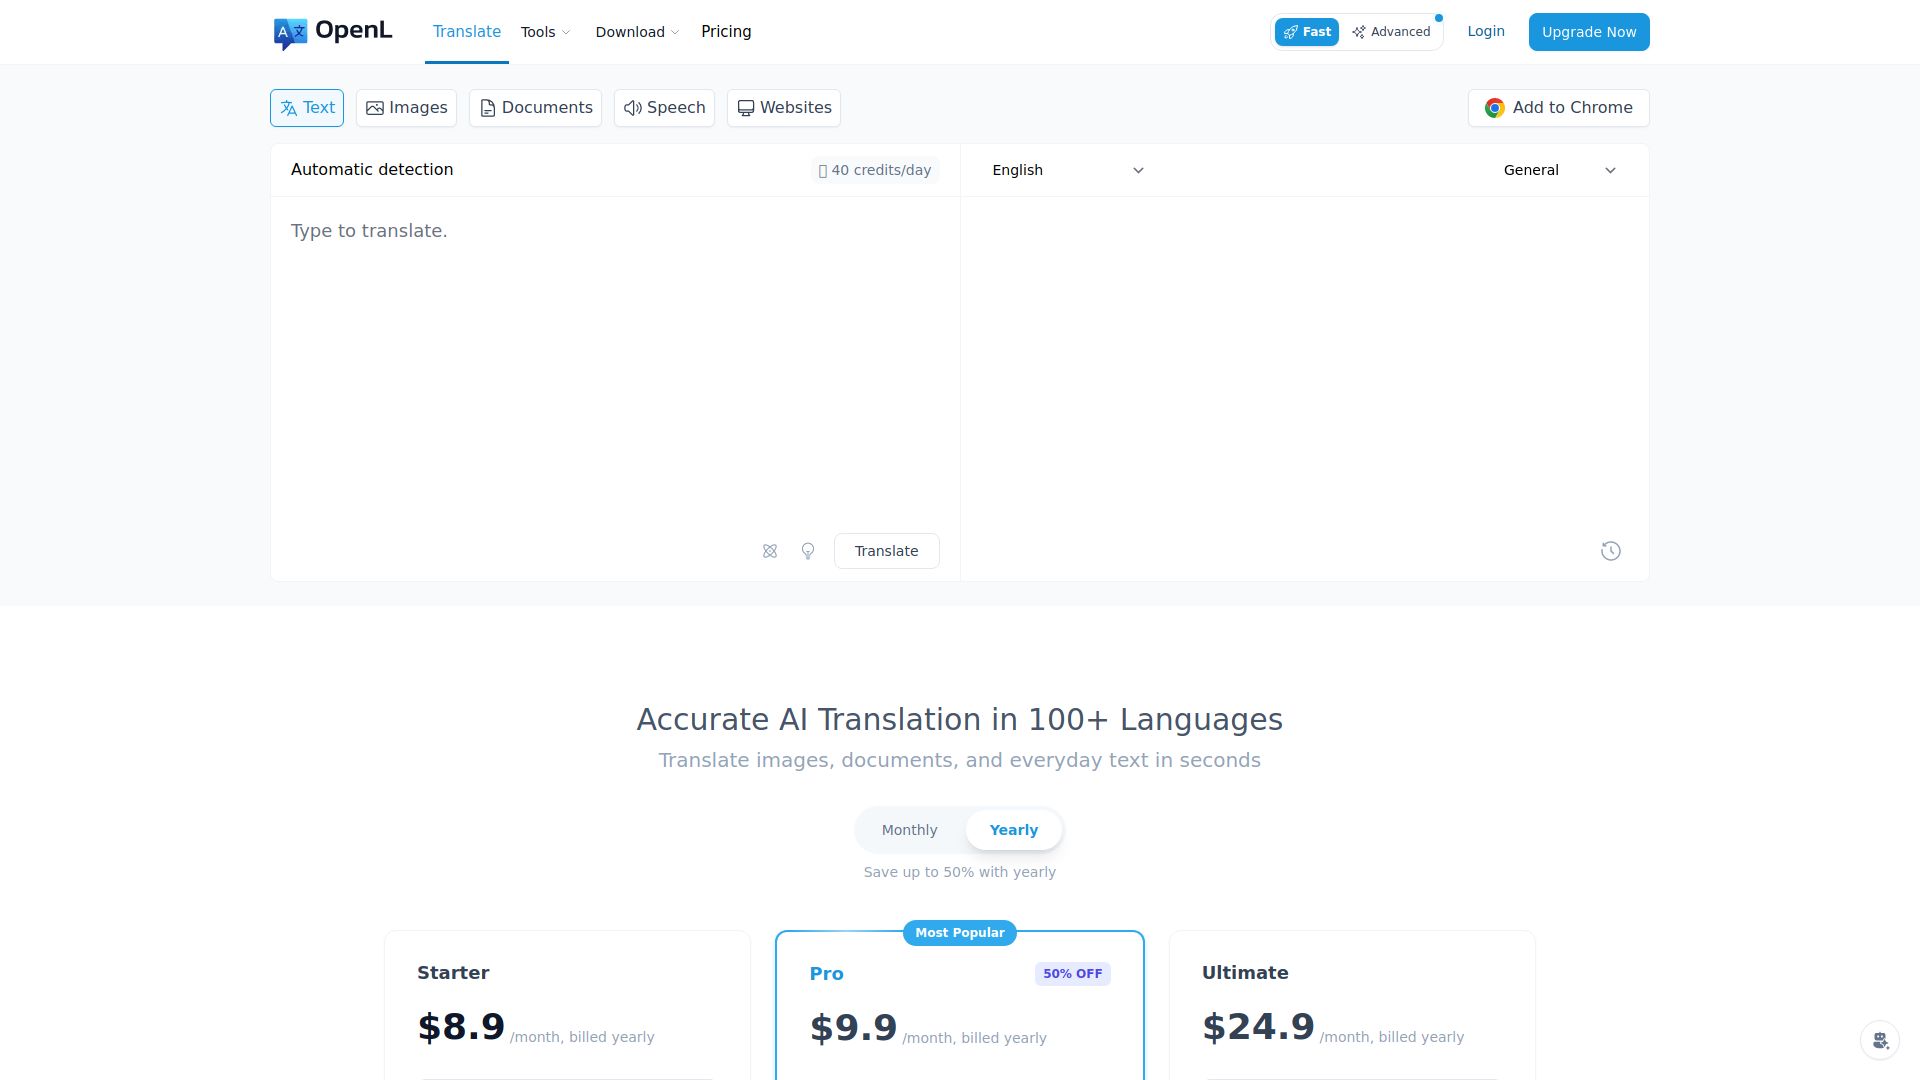The height and width of the screenshot is (1080, 1920).
Task: Select Monthly billing option
Action: tap(909, 830)
